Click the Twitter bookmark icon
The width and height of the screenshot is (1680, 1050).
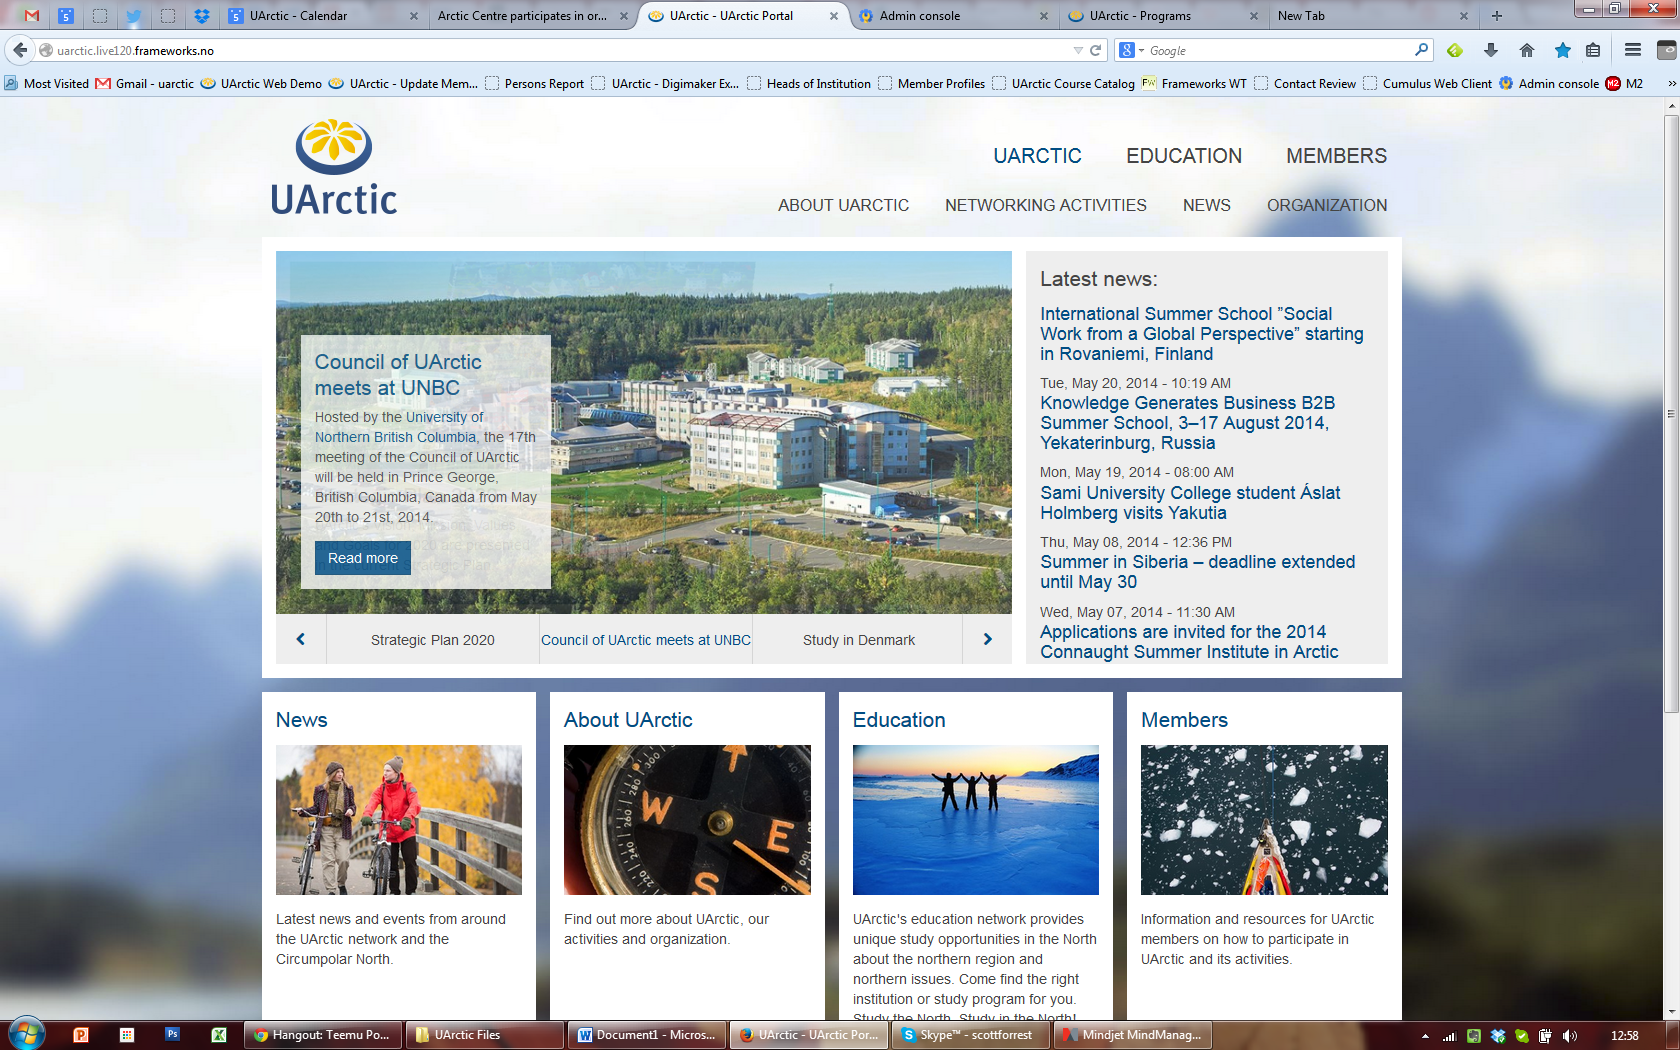pos(133,16)
